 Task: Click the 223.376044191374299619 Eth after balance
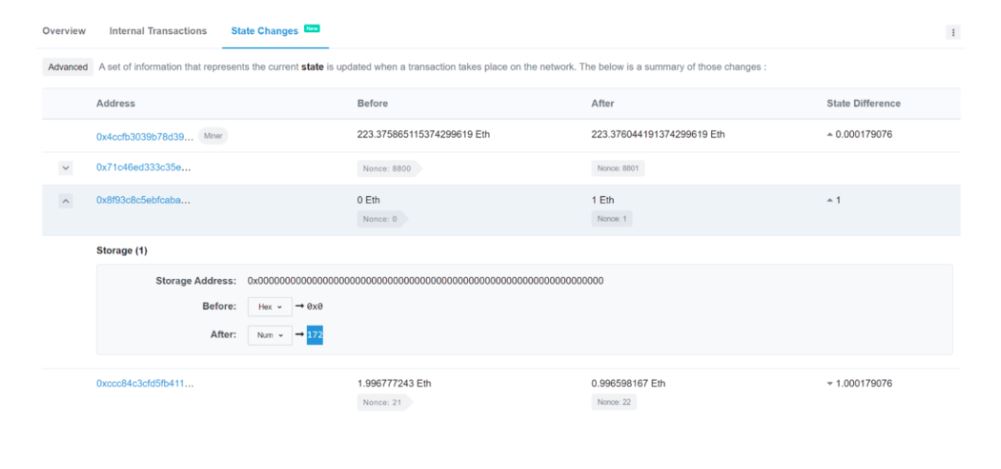(658, 134)
